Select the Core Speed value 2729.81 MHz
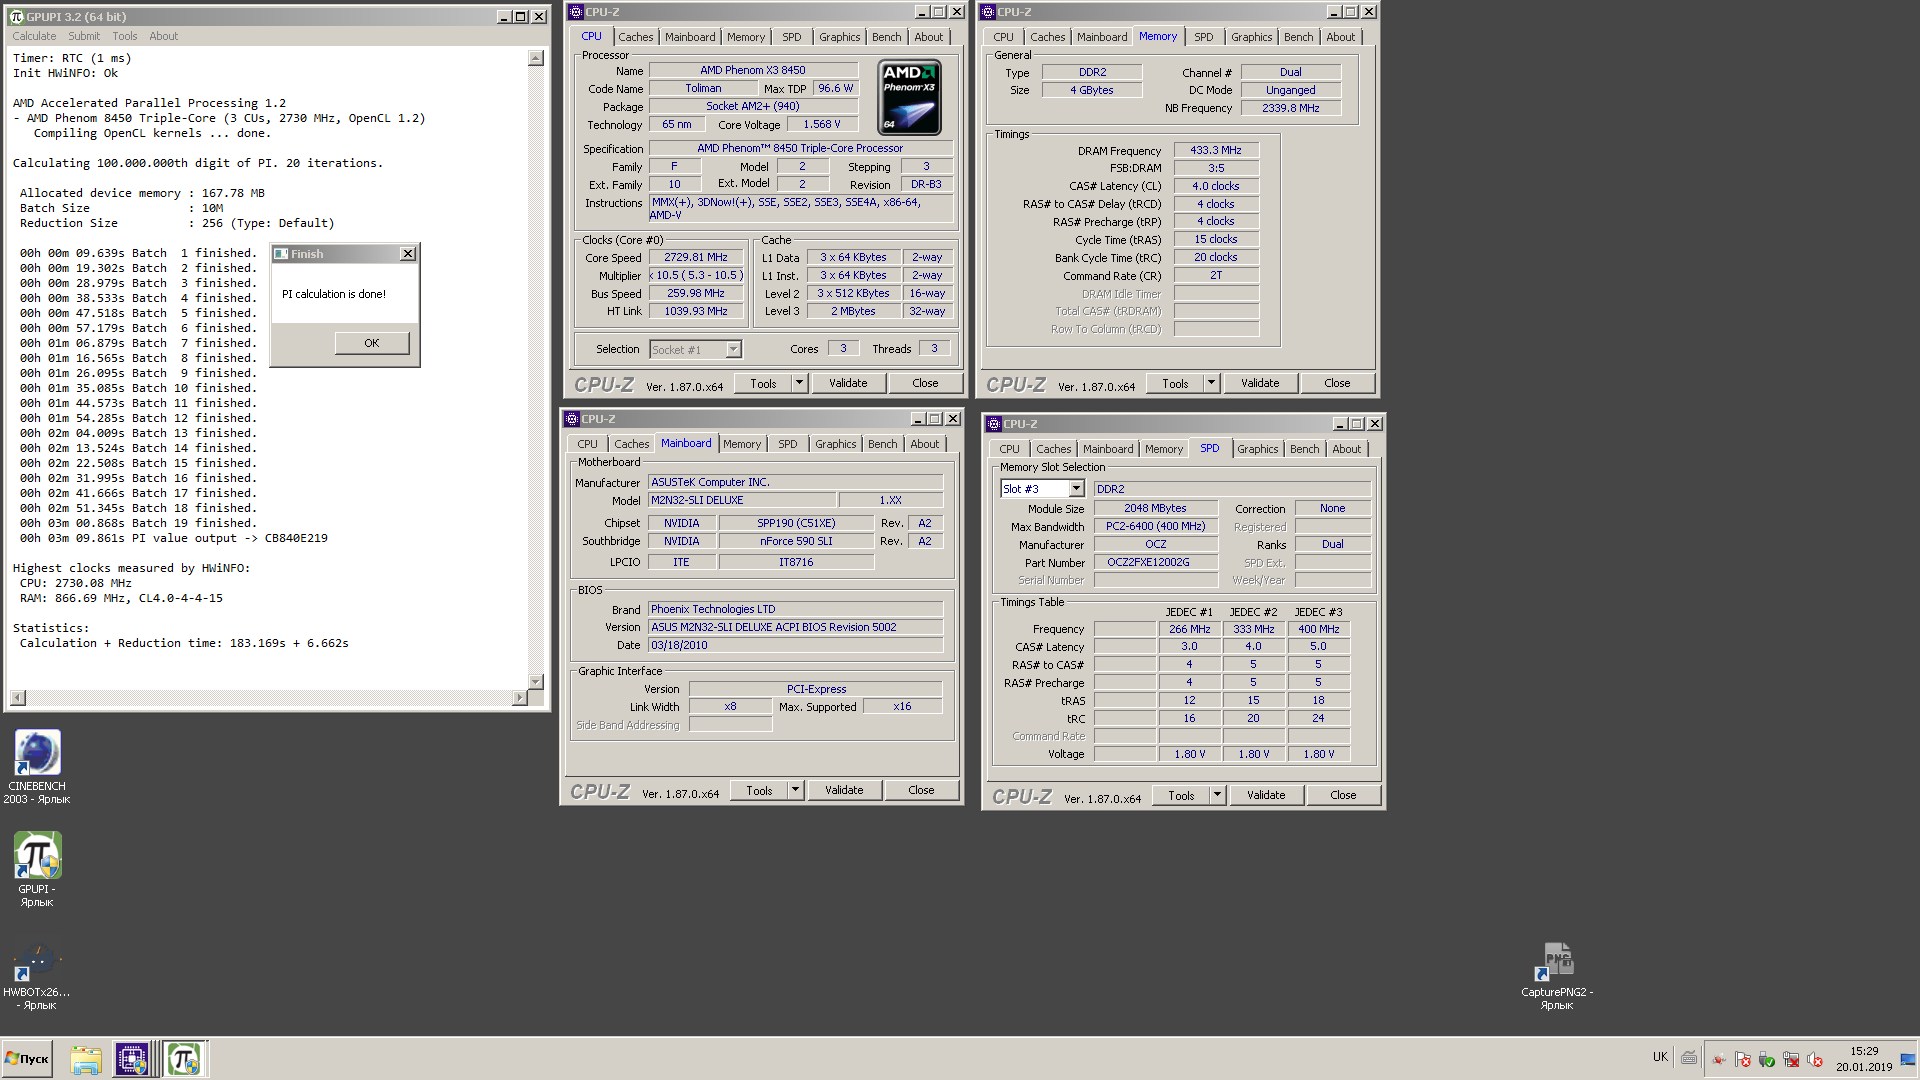The image size is (1920, 1080). [x=696, y=257]
